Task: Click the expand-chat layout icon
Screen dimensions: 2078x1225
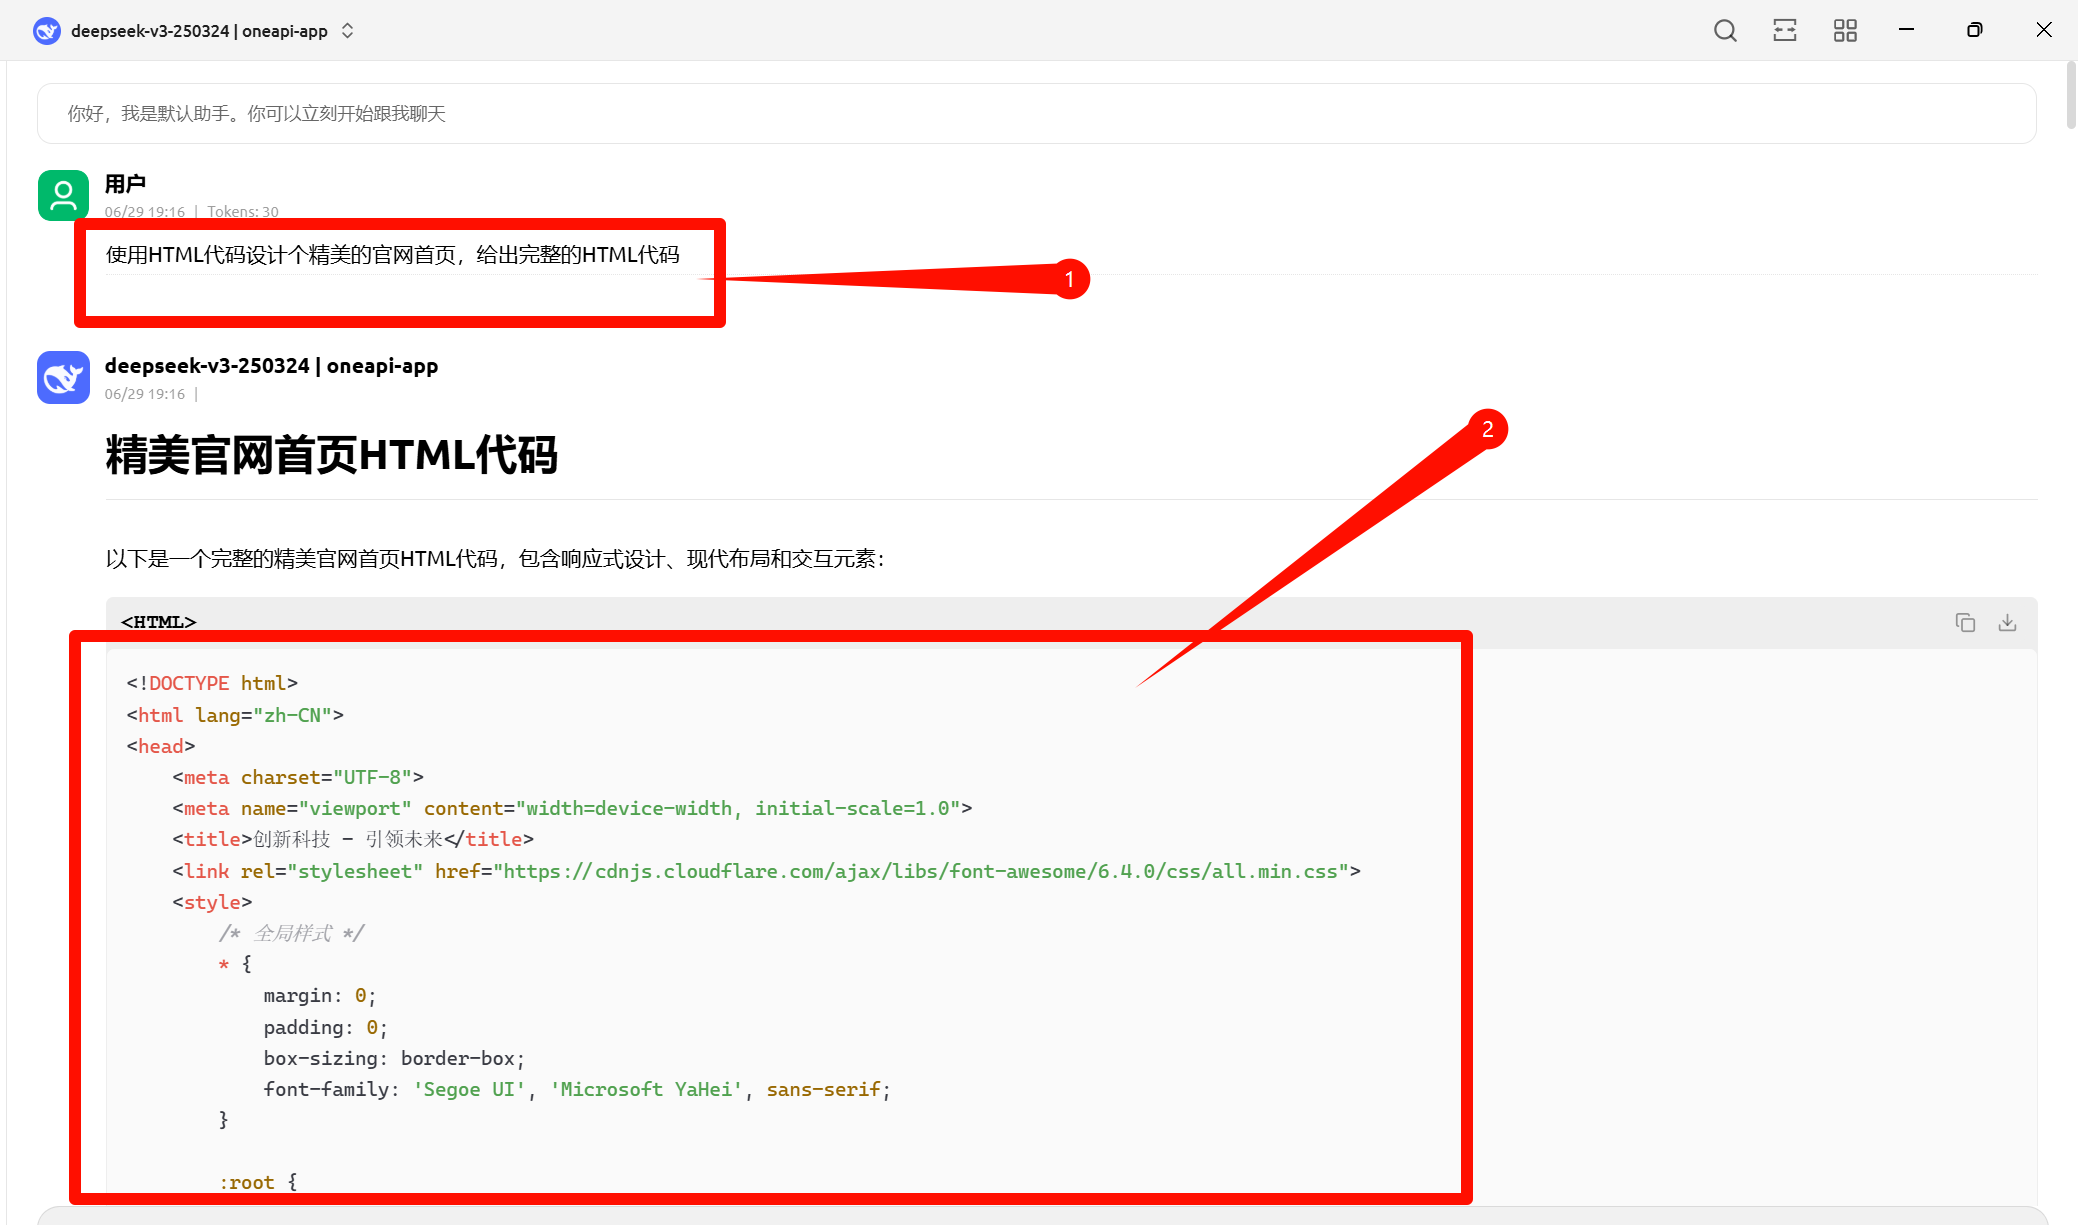Action: (x=1785, y=31)
